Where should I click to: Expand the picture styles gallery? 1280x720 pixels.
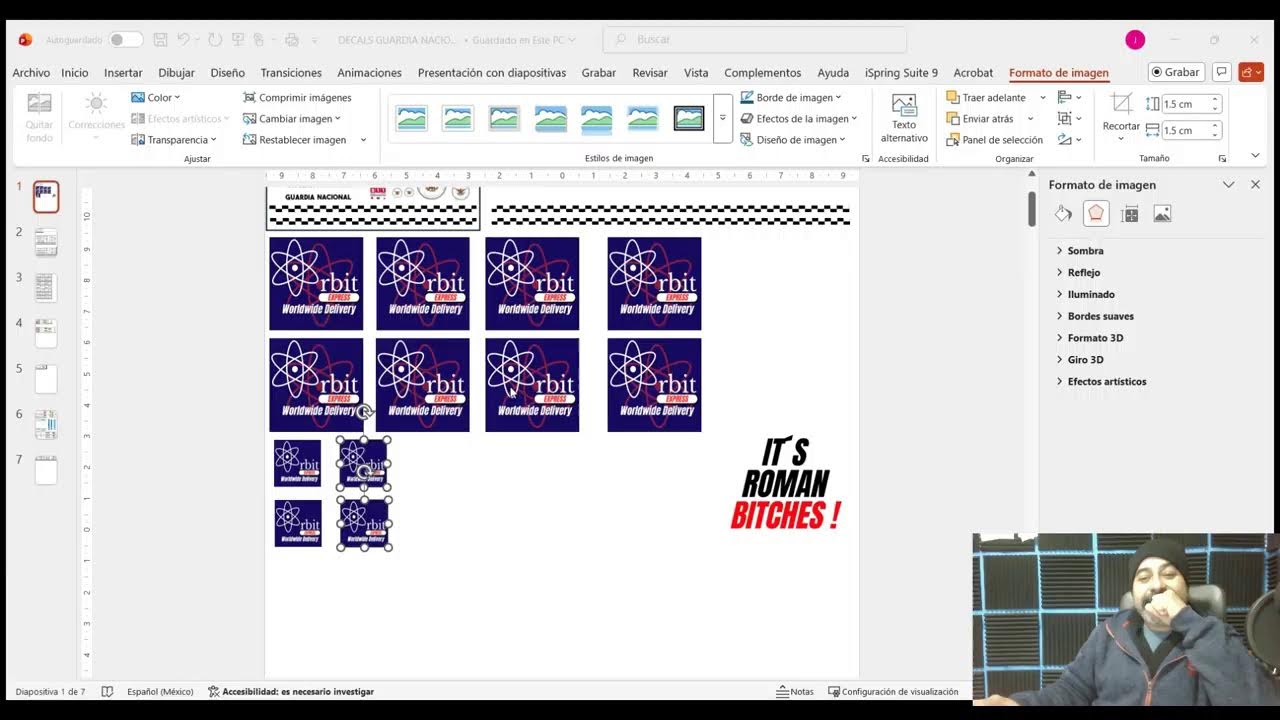pyautogui.click(x=722, y=118)
